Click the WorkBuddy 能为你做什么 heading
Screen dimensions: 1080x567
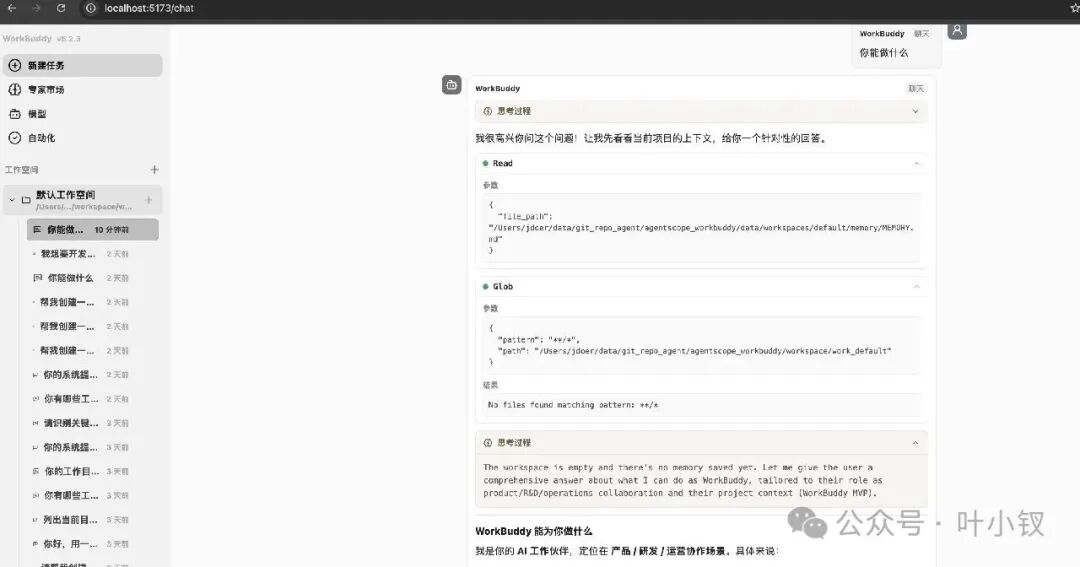(x=534, y=531)
